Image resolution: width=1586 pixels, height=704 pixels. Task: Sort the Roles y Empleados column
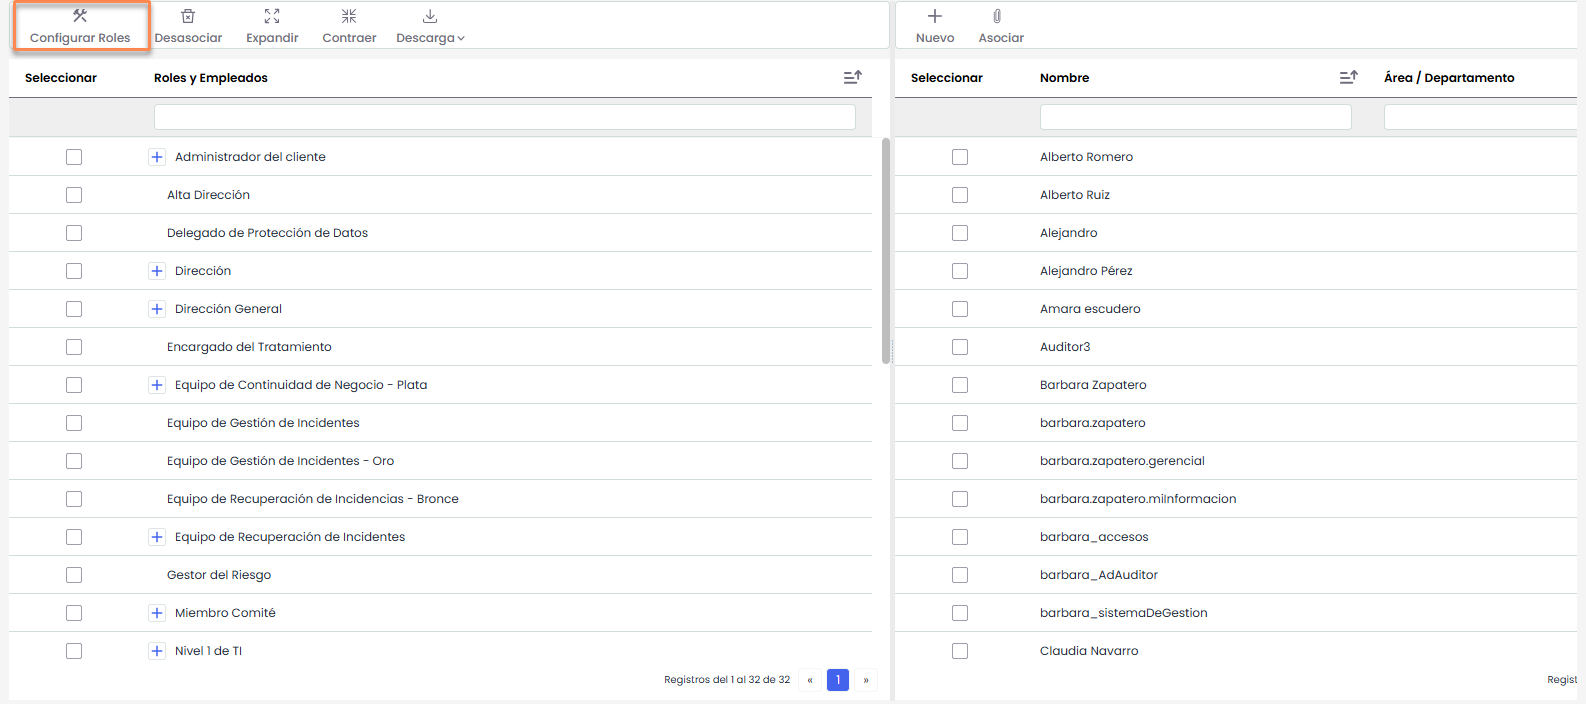tap(852, 77)
